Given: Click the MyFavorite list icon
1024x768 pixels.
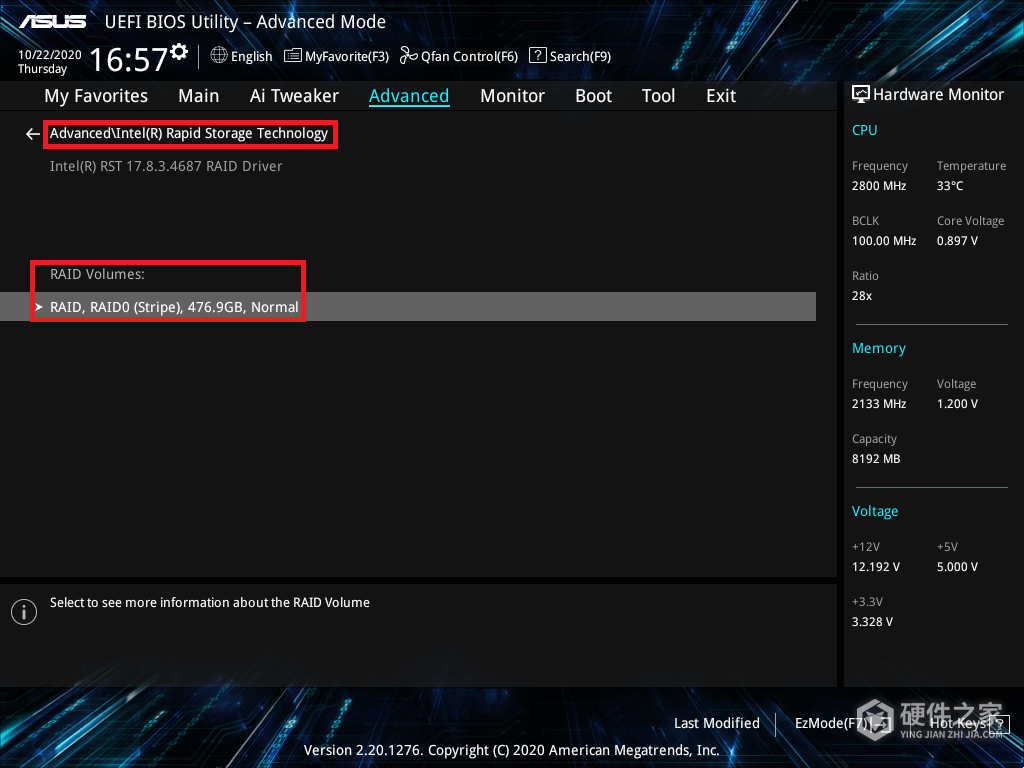Looking at the screenshot, I should pyautogui.click(x=293, y=56).
